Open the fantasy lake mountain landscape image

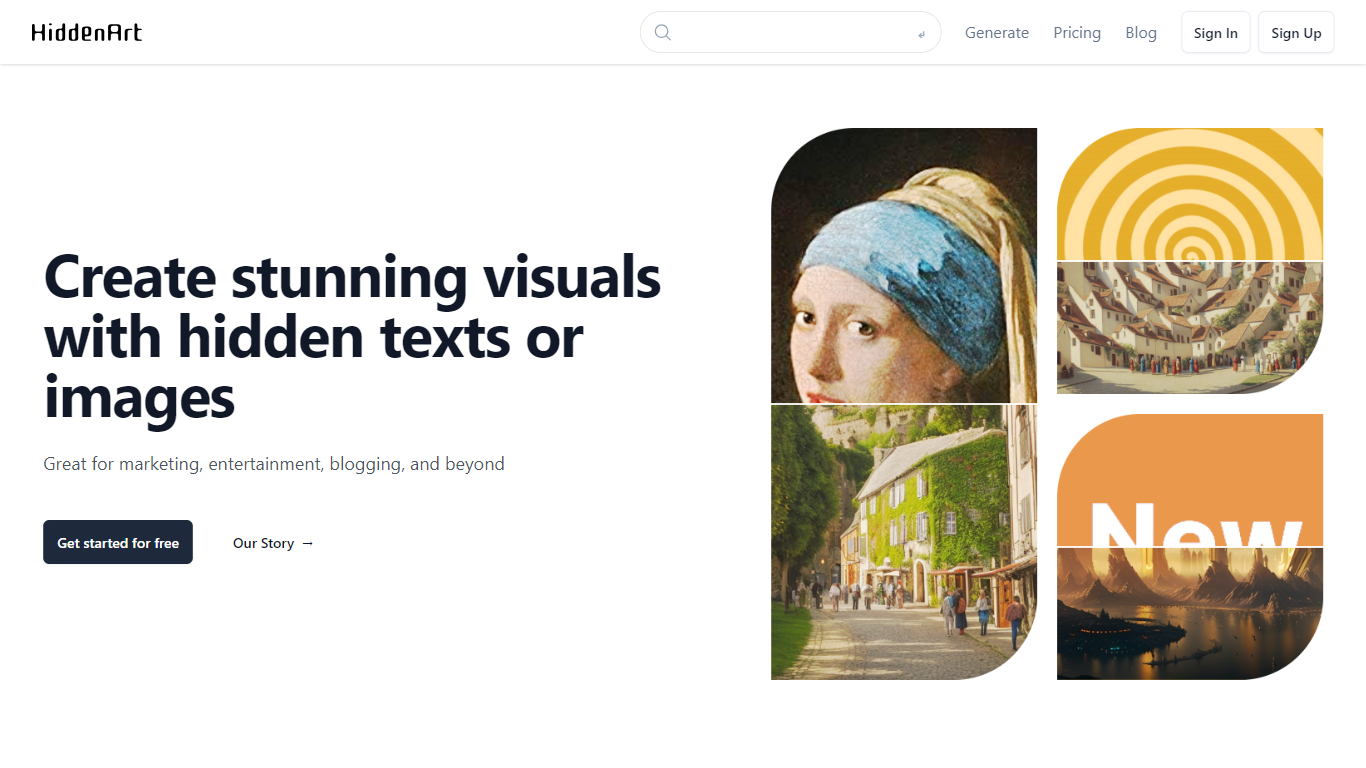1189,613
